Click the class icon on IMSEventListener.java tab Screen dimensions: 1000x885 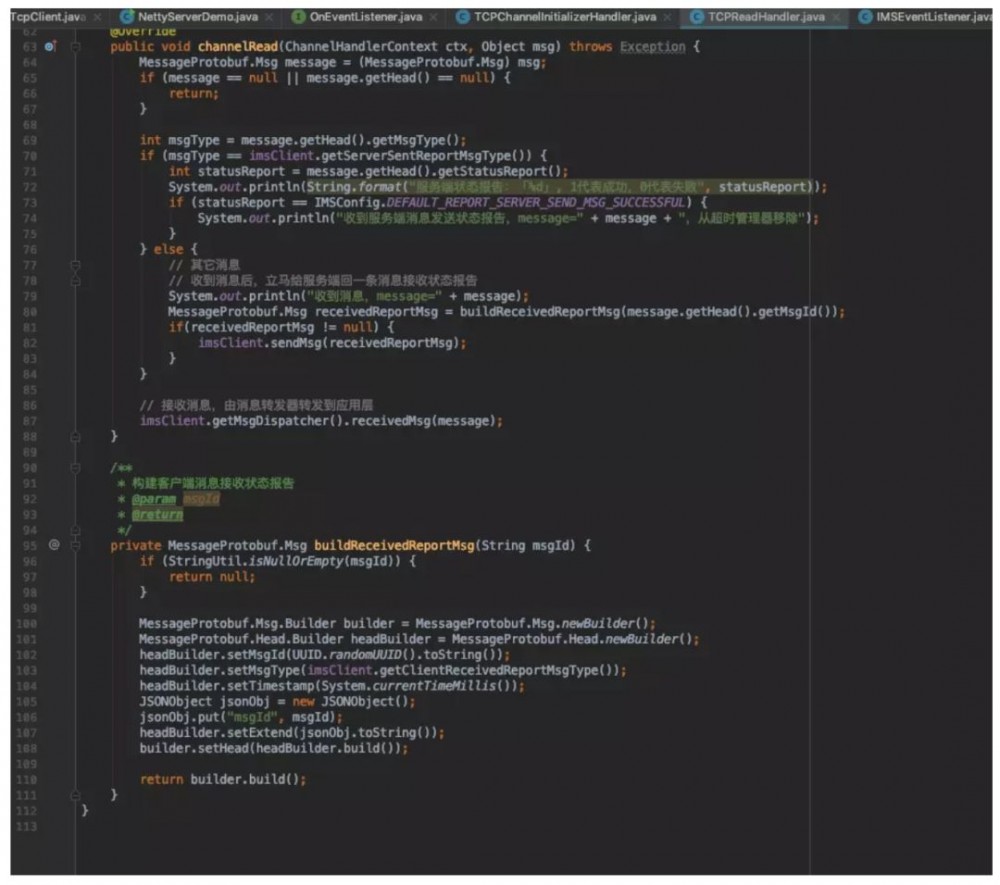coord(865,17)
